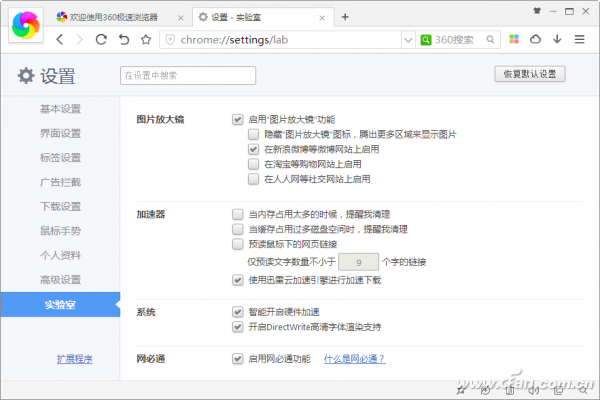Screen dimensions: 600x400
Task: Go back with the back arrow
Action: click(x=60, y=39)
